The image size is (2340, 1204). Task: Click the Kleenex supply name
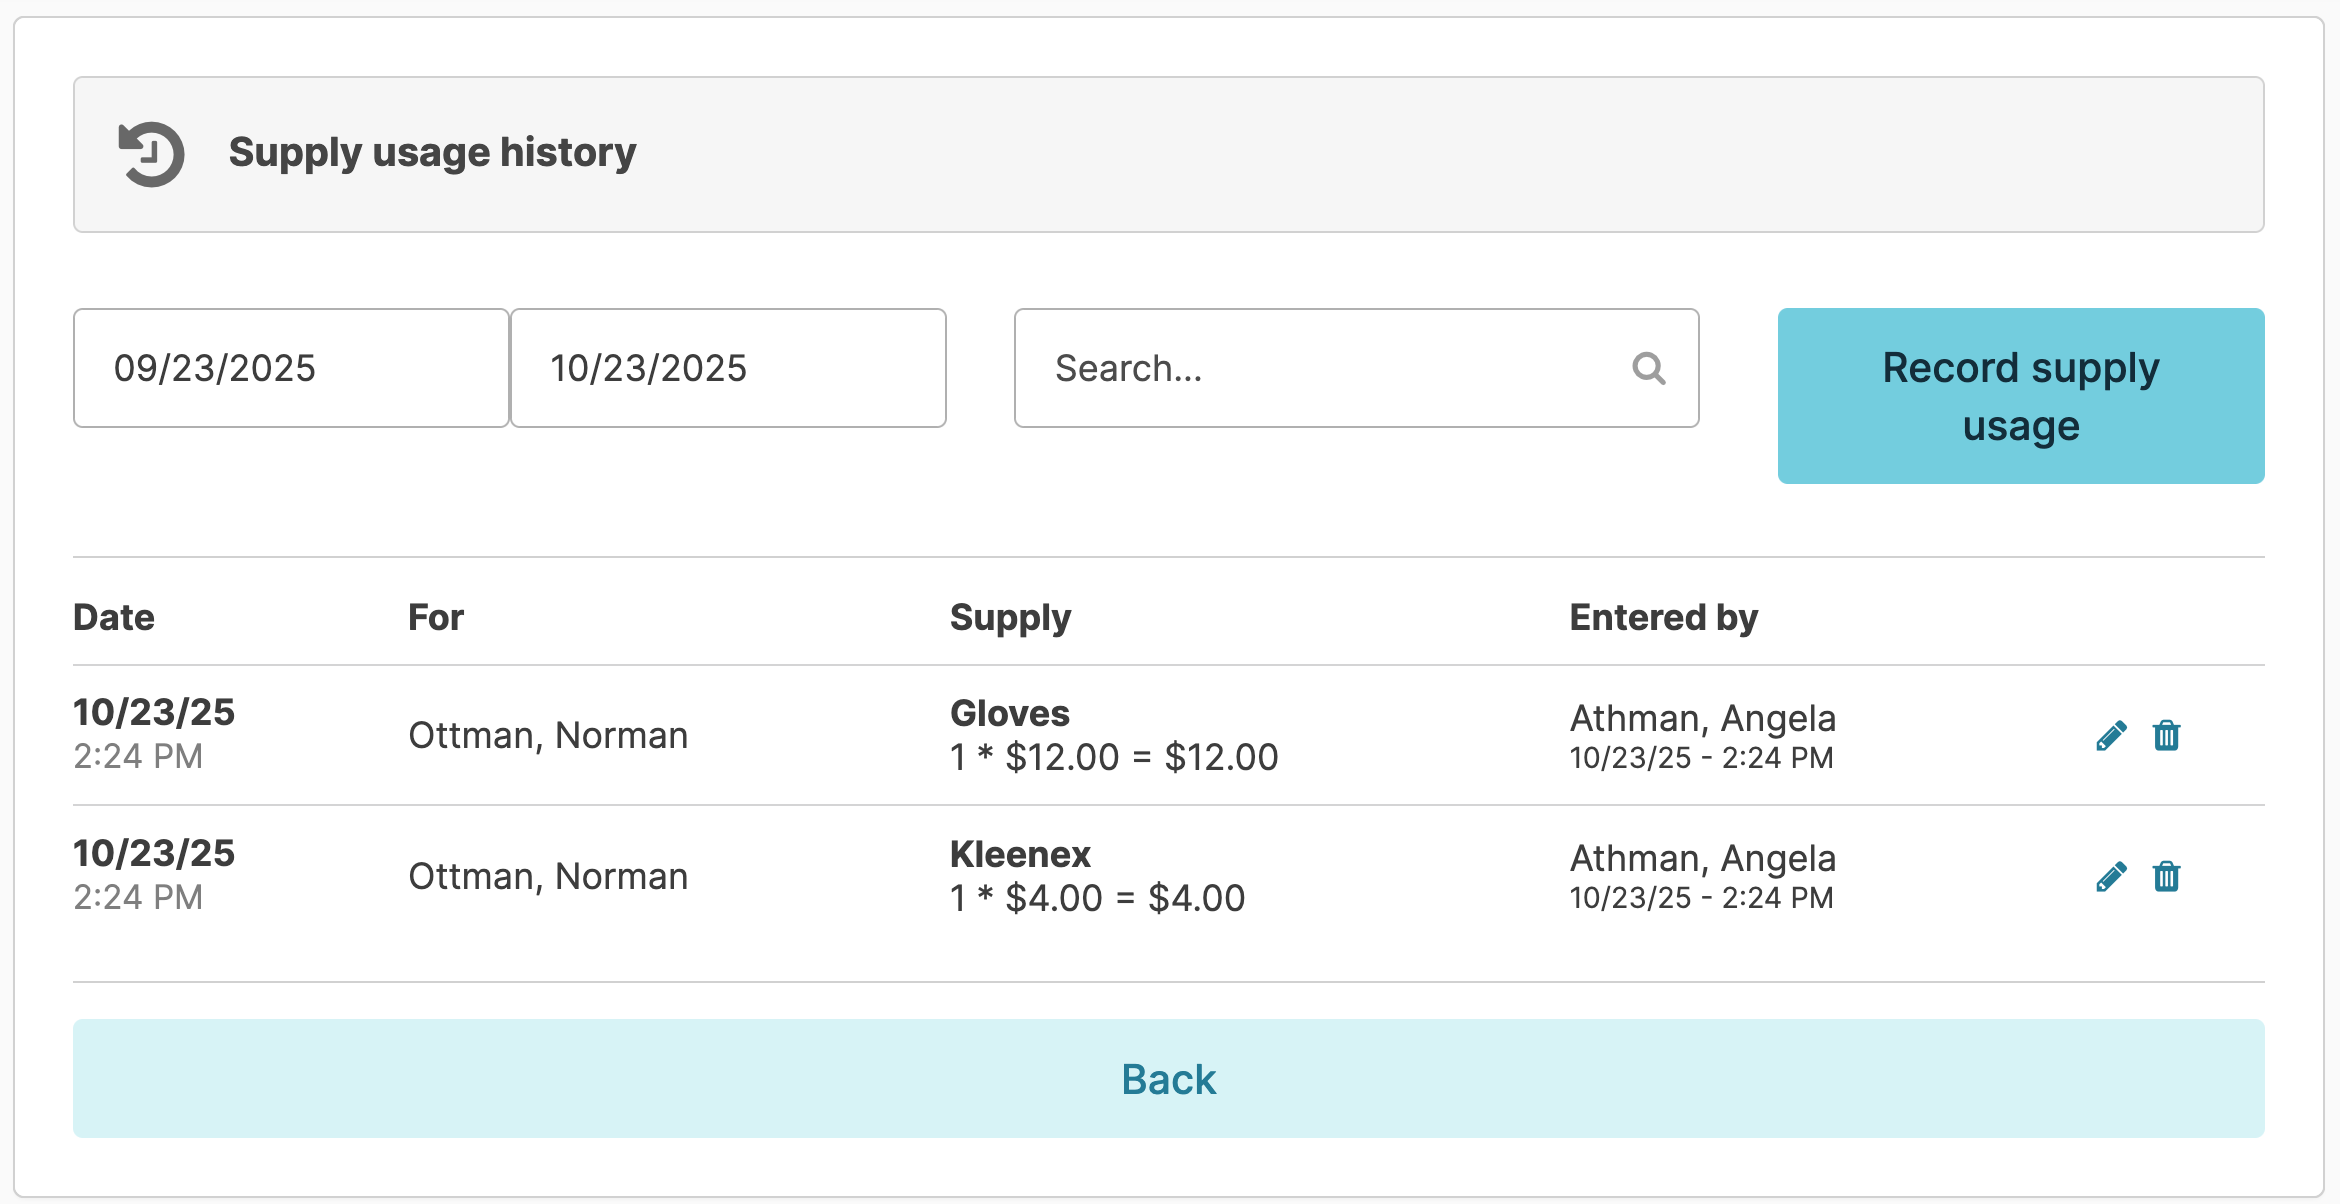(x=1020, y=854)
